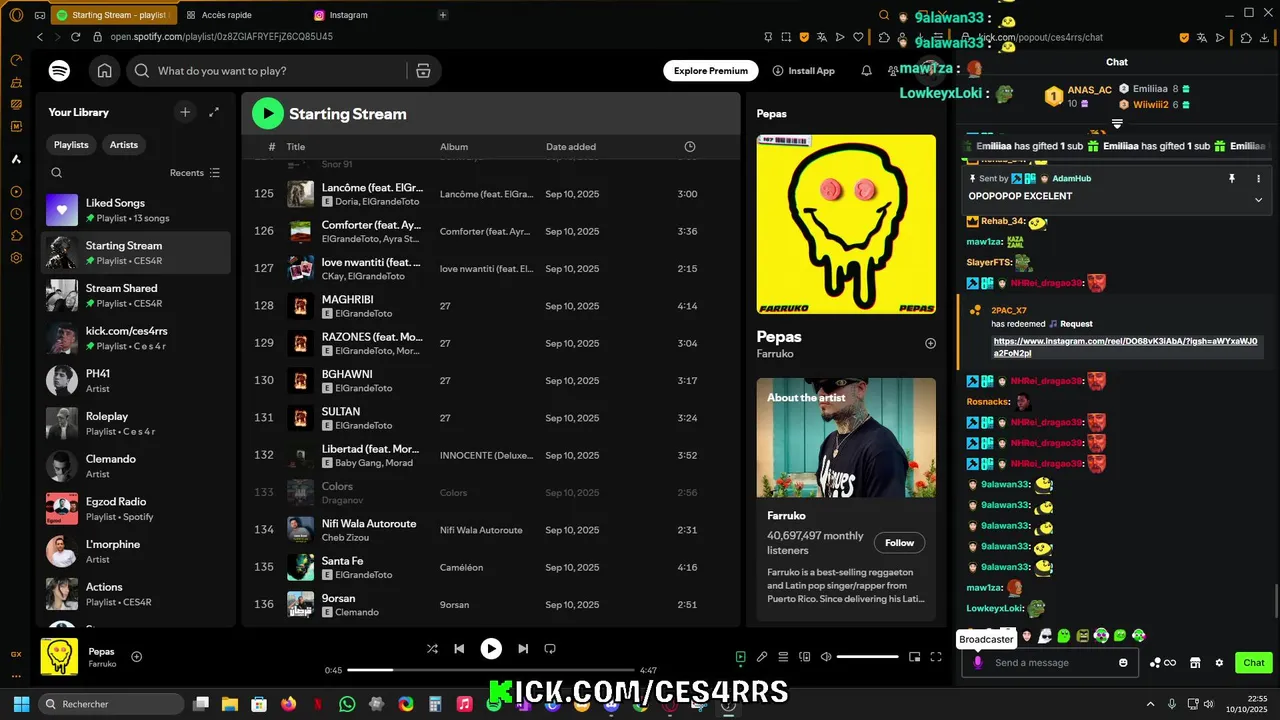Click the green Chat send button
This screenshot has height=720, width=1280.
coord(1254,662)
